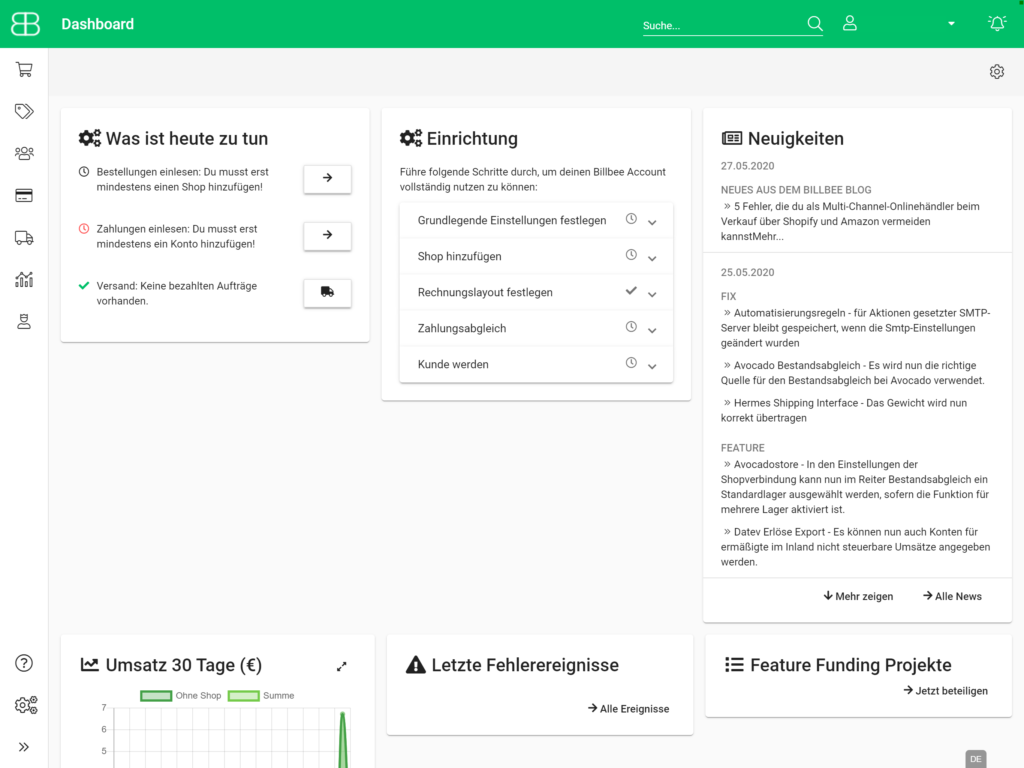Screen dimensions: 1024x768
Task: Click arrow button for Zahlungen einlesen
Action: (x=327, y=235)
